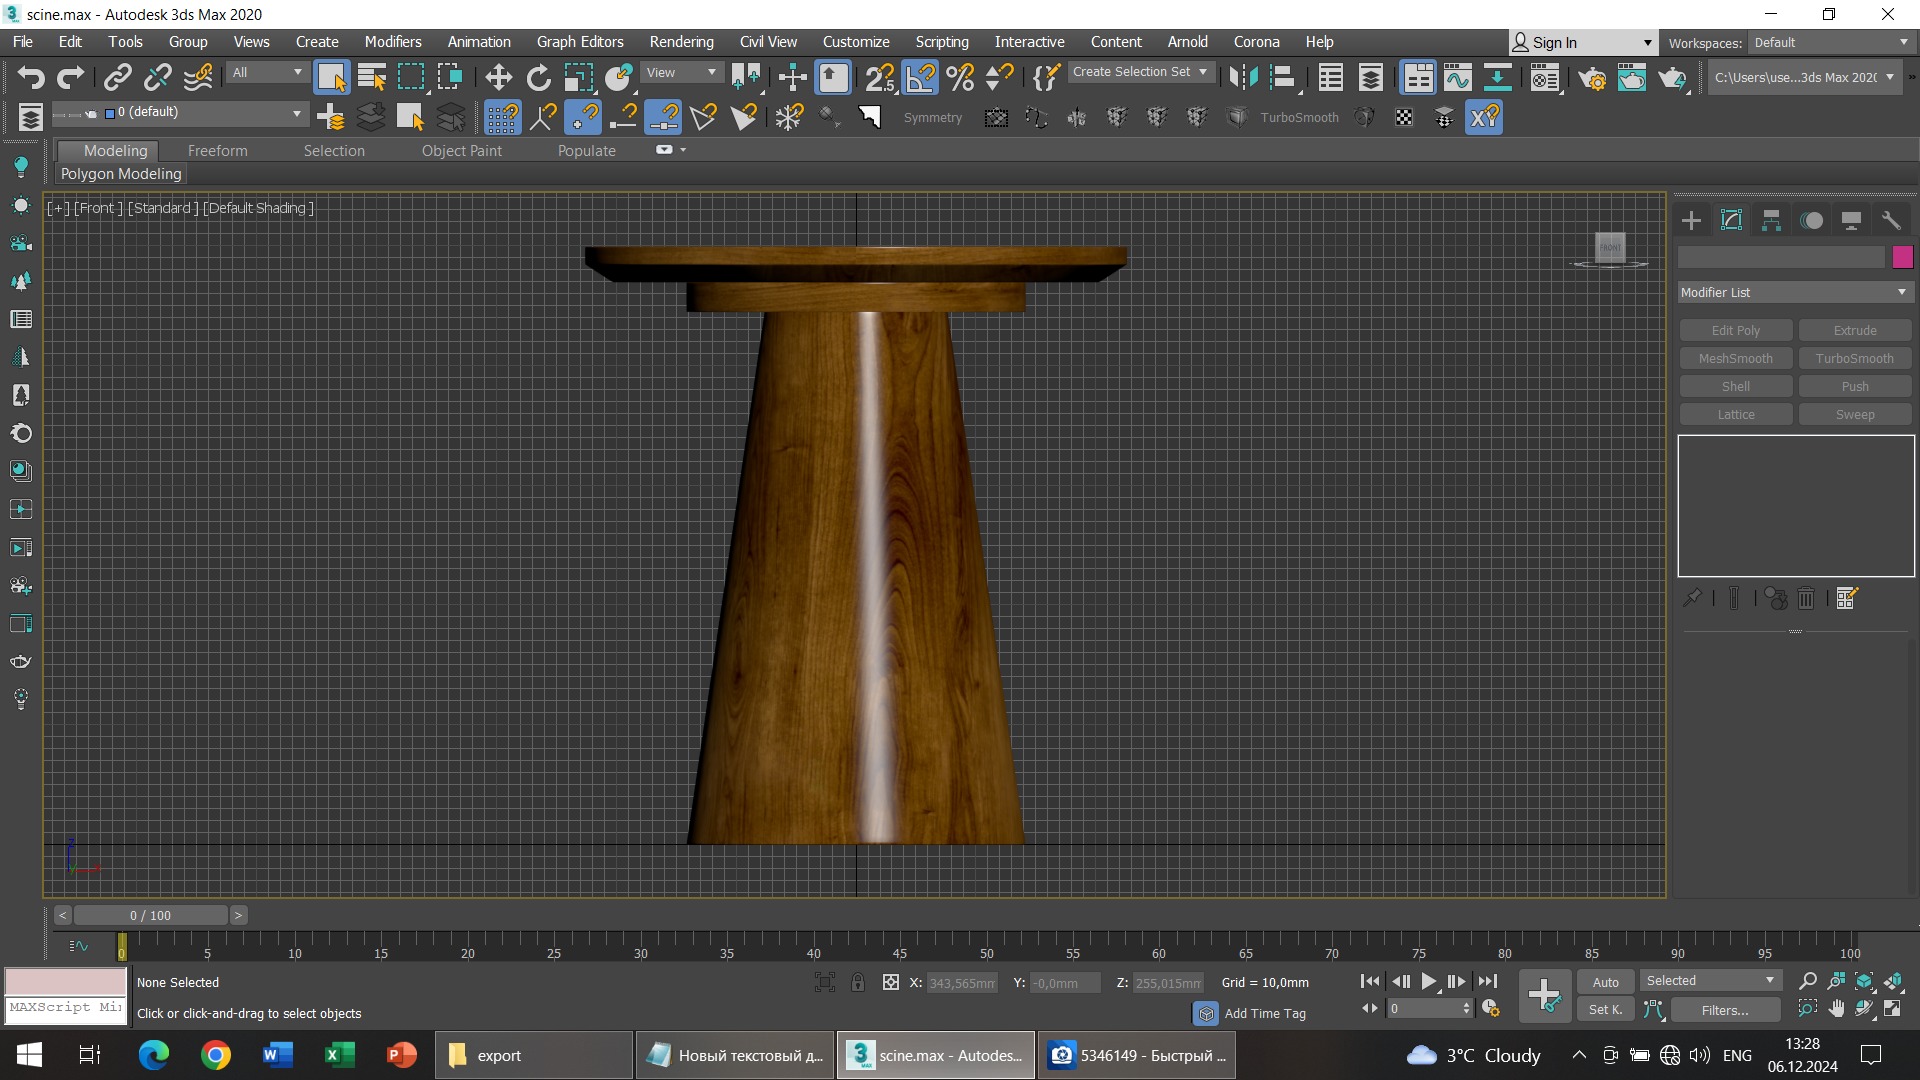The image size is (1920, 1080).
Task: Choose Select and Scale tool
Action: tap(578, 77)
